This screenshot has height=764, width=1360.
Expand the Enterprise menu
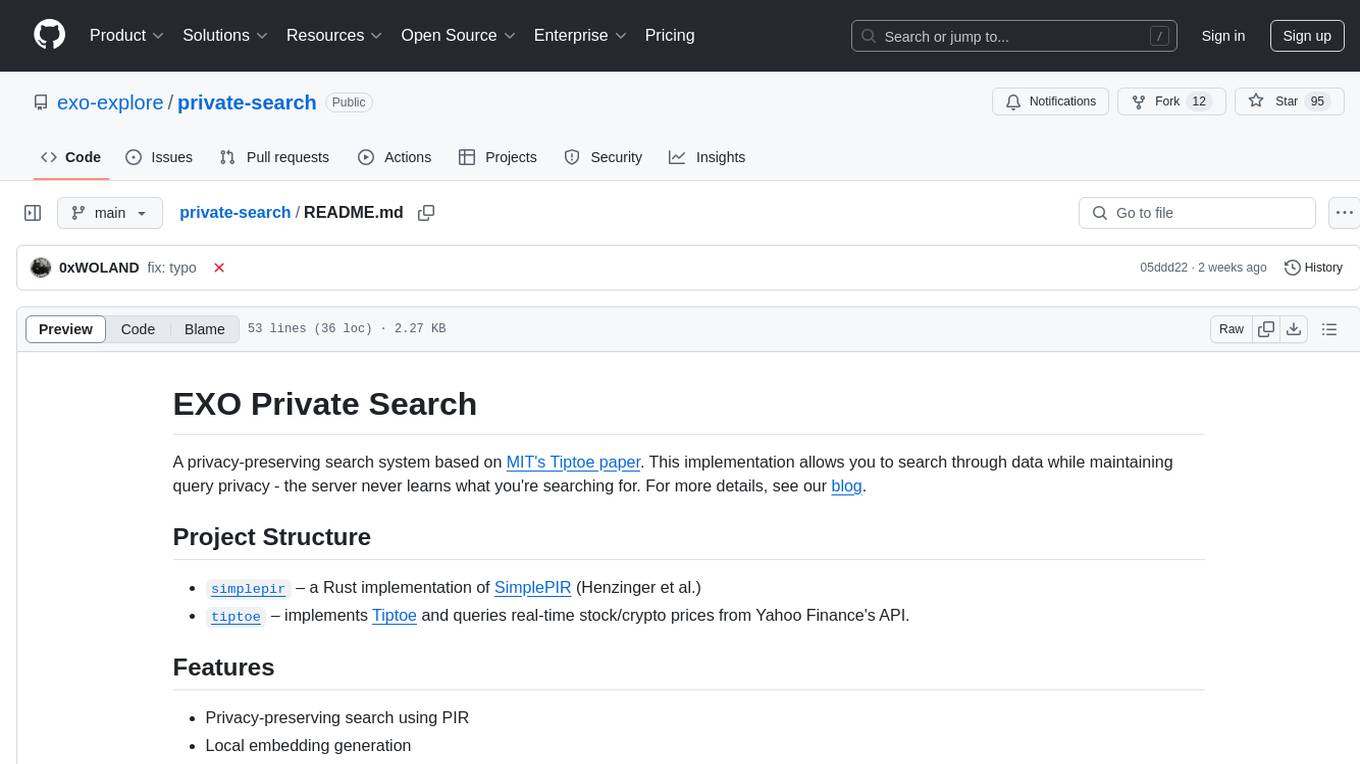coord(580,35)
